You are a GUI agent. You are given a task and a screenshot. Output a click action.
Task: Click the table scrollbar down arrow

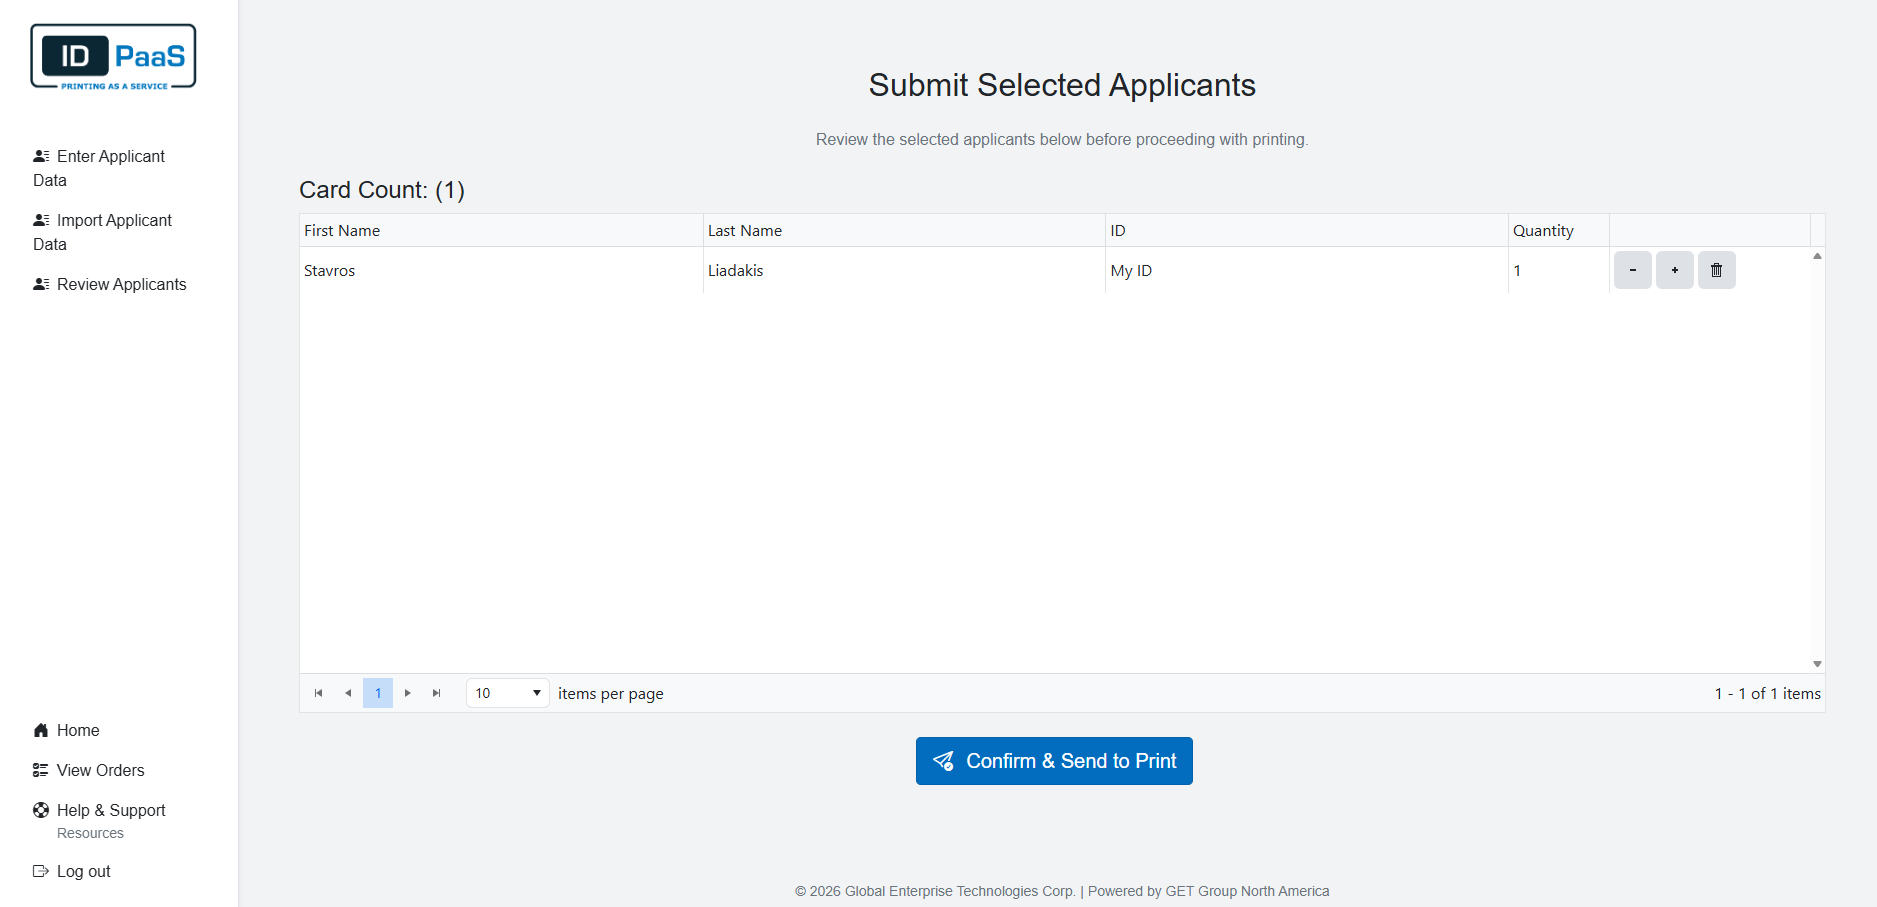coord(1817,662)
